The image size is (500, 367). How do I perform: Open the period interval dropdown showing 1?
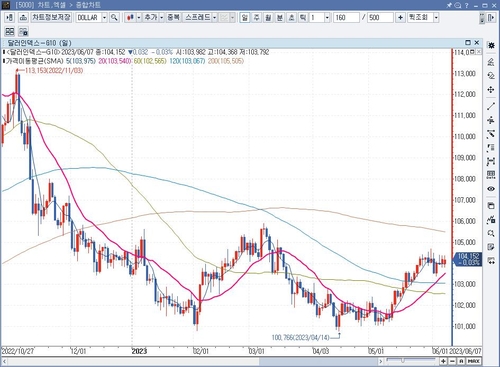[327, 18]
